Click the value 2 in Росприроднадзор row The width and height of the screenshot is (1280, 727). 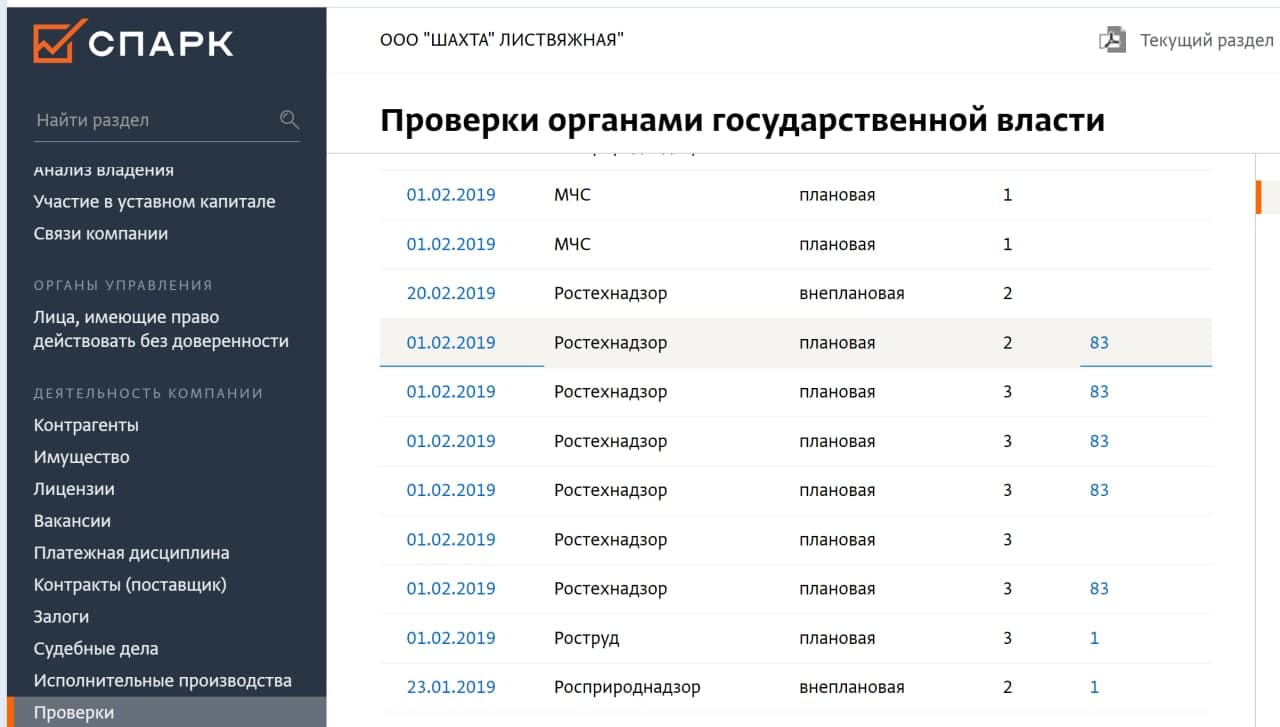(x=1007, y=688)
